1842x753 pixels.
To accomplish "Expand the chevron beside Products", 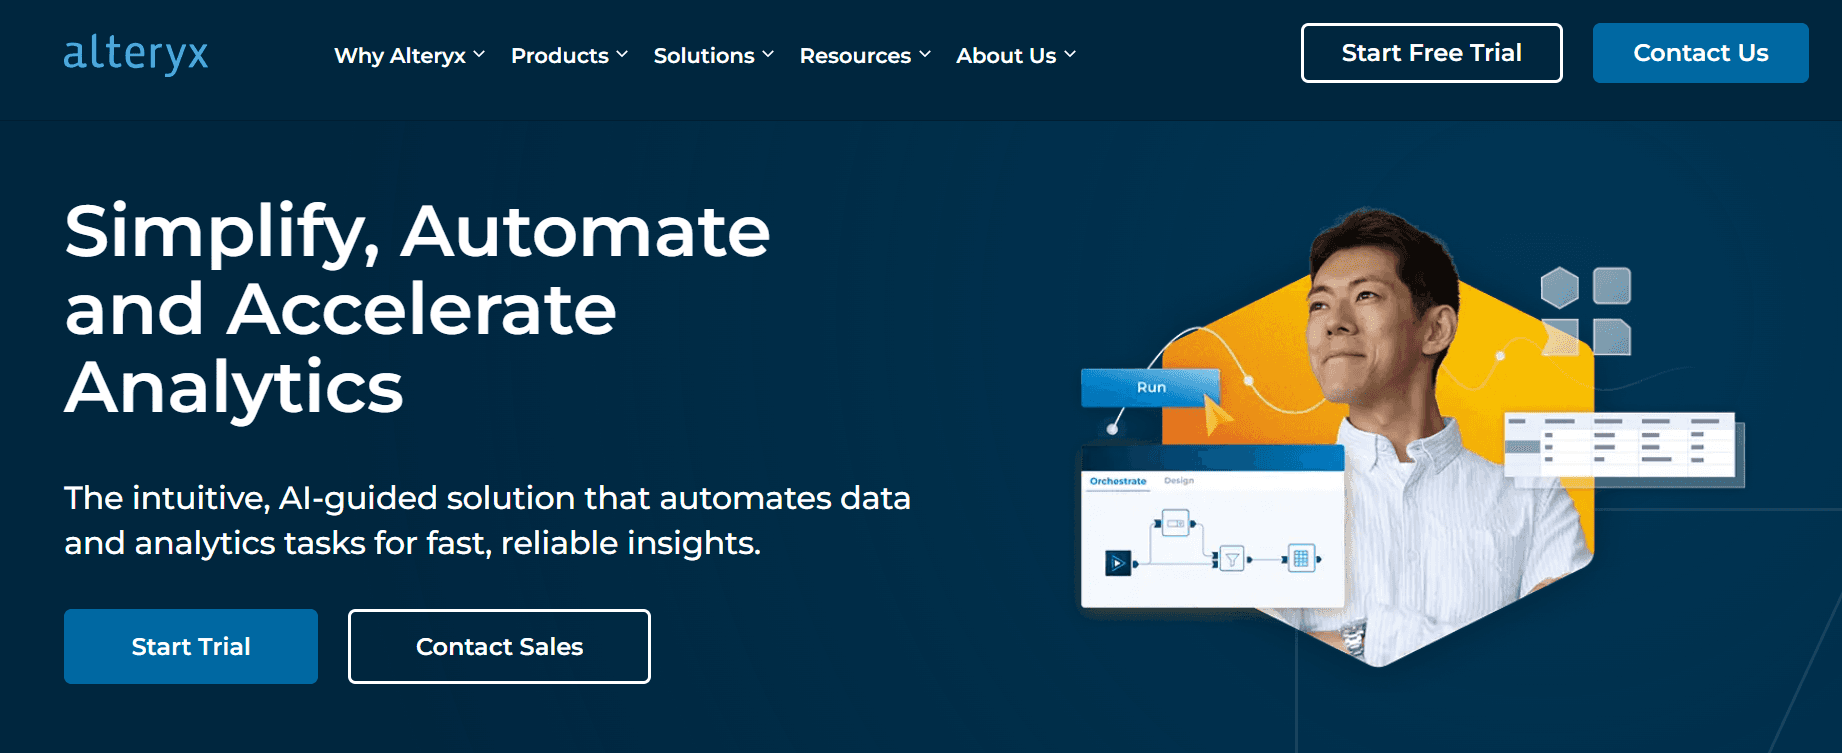I will pyautogui.click(x=622, y=54).
